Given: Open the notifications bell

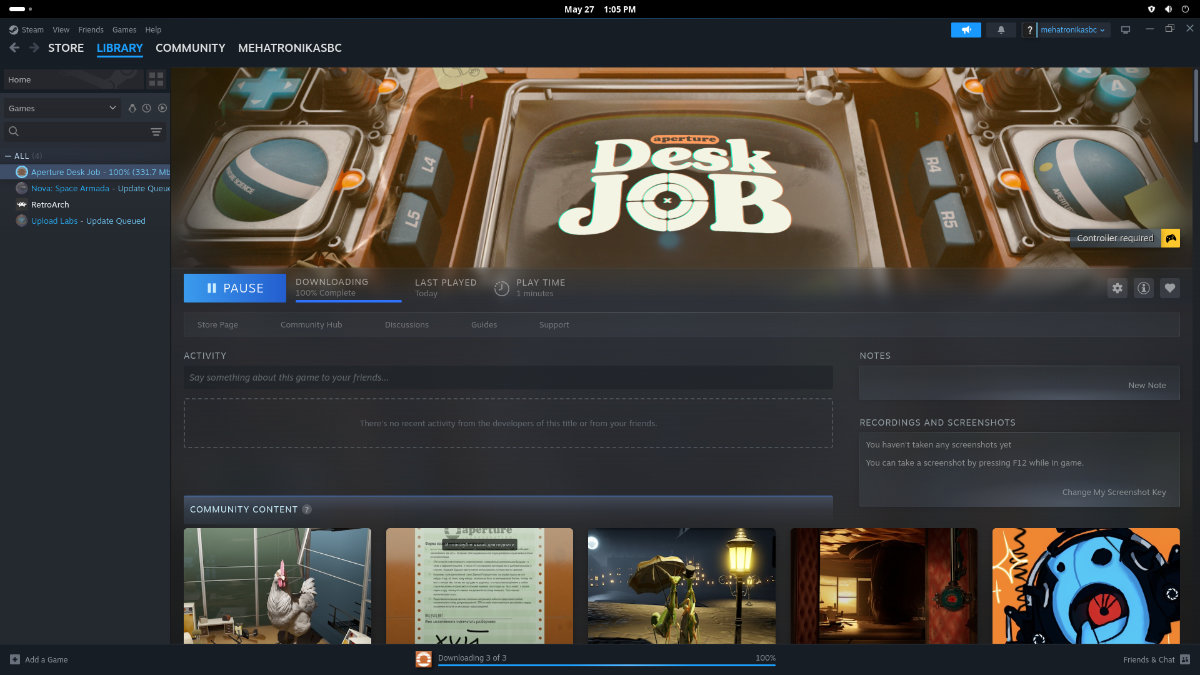Looking at the screenshot, I should point(1001,30).
